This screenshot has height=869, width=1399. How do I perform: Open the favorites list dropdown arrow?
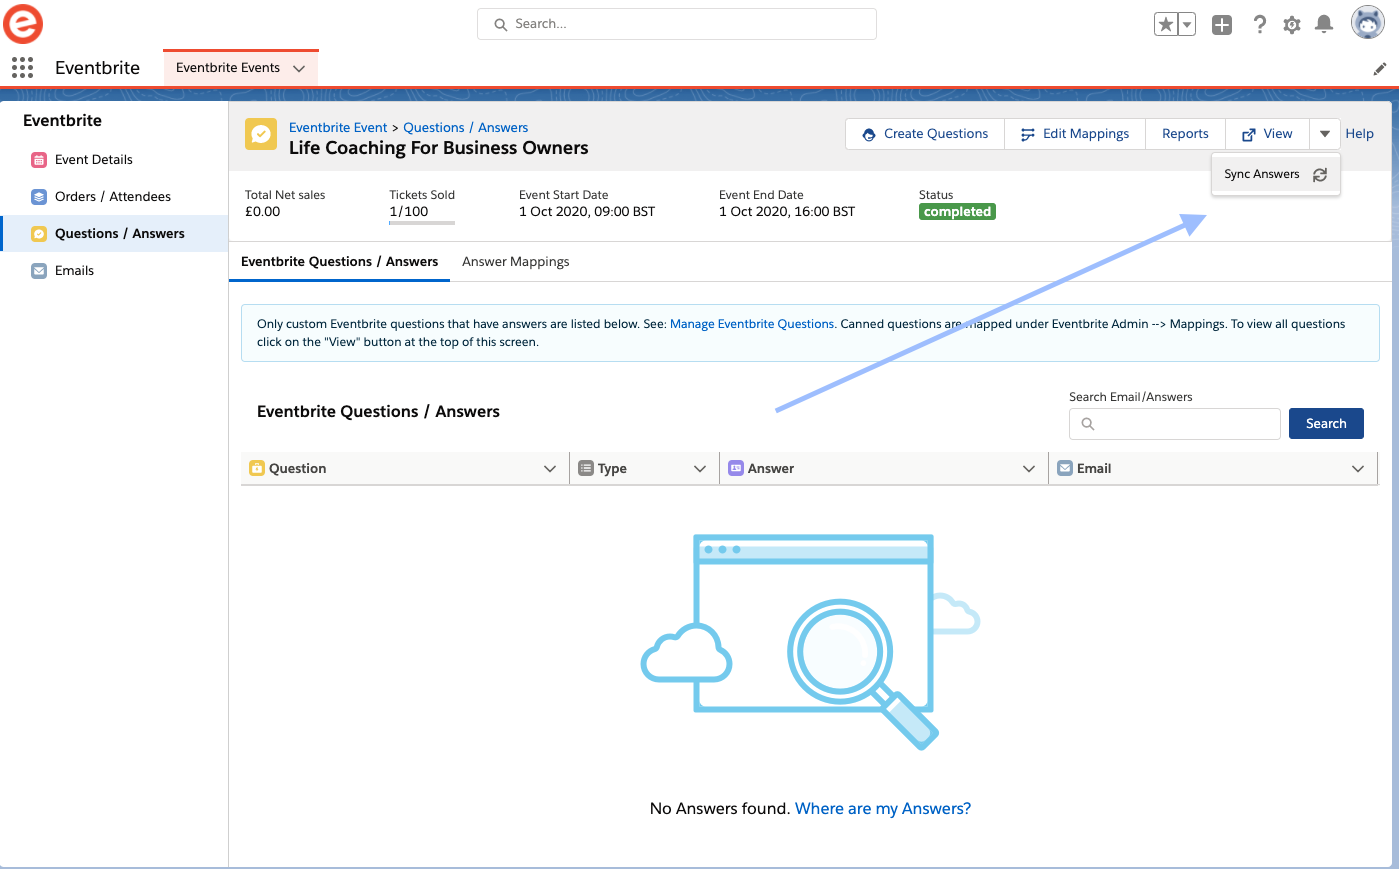1187,24
